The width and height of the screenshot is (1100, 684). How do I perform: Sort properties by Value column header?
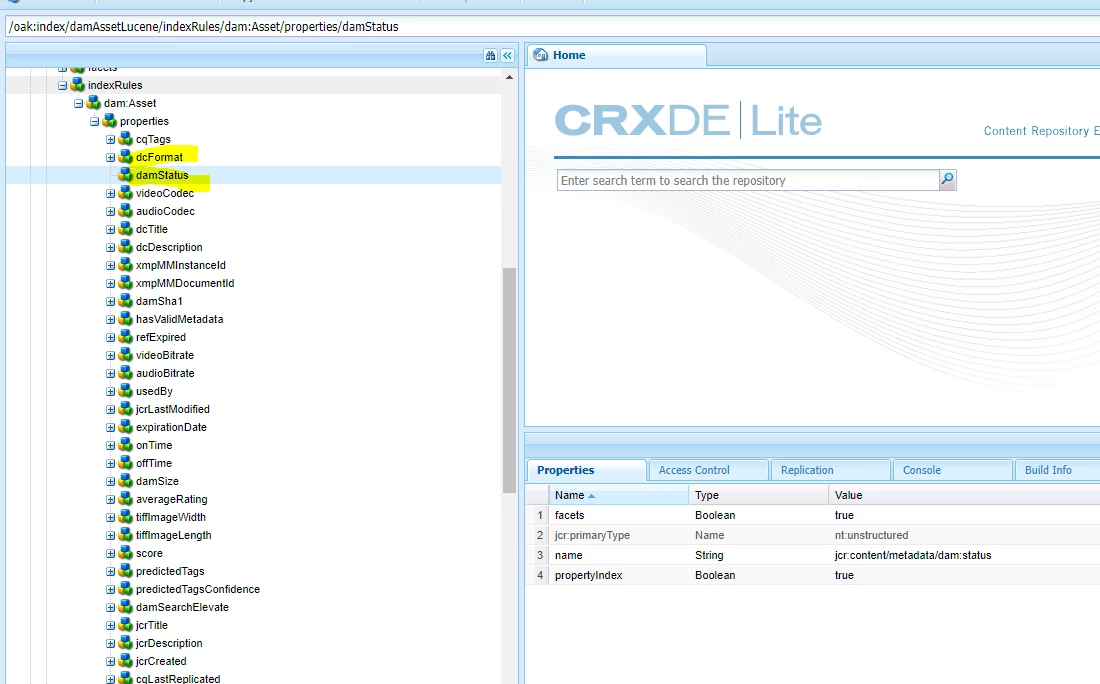pyautogui.click(x=964, y=495)
